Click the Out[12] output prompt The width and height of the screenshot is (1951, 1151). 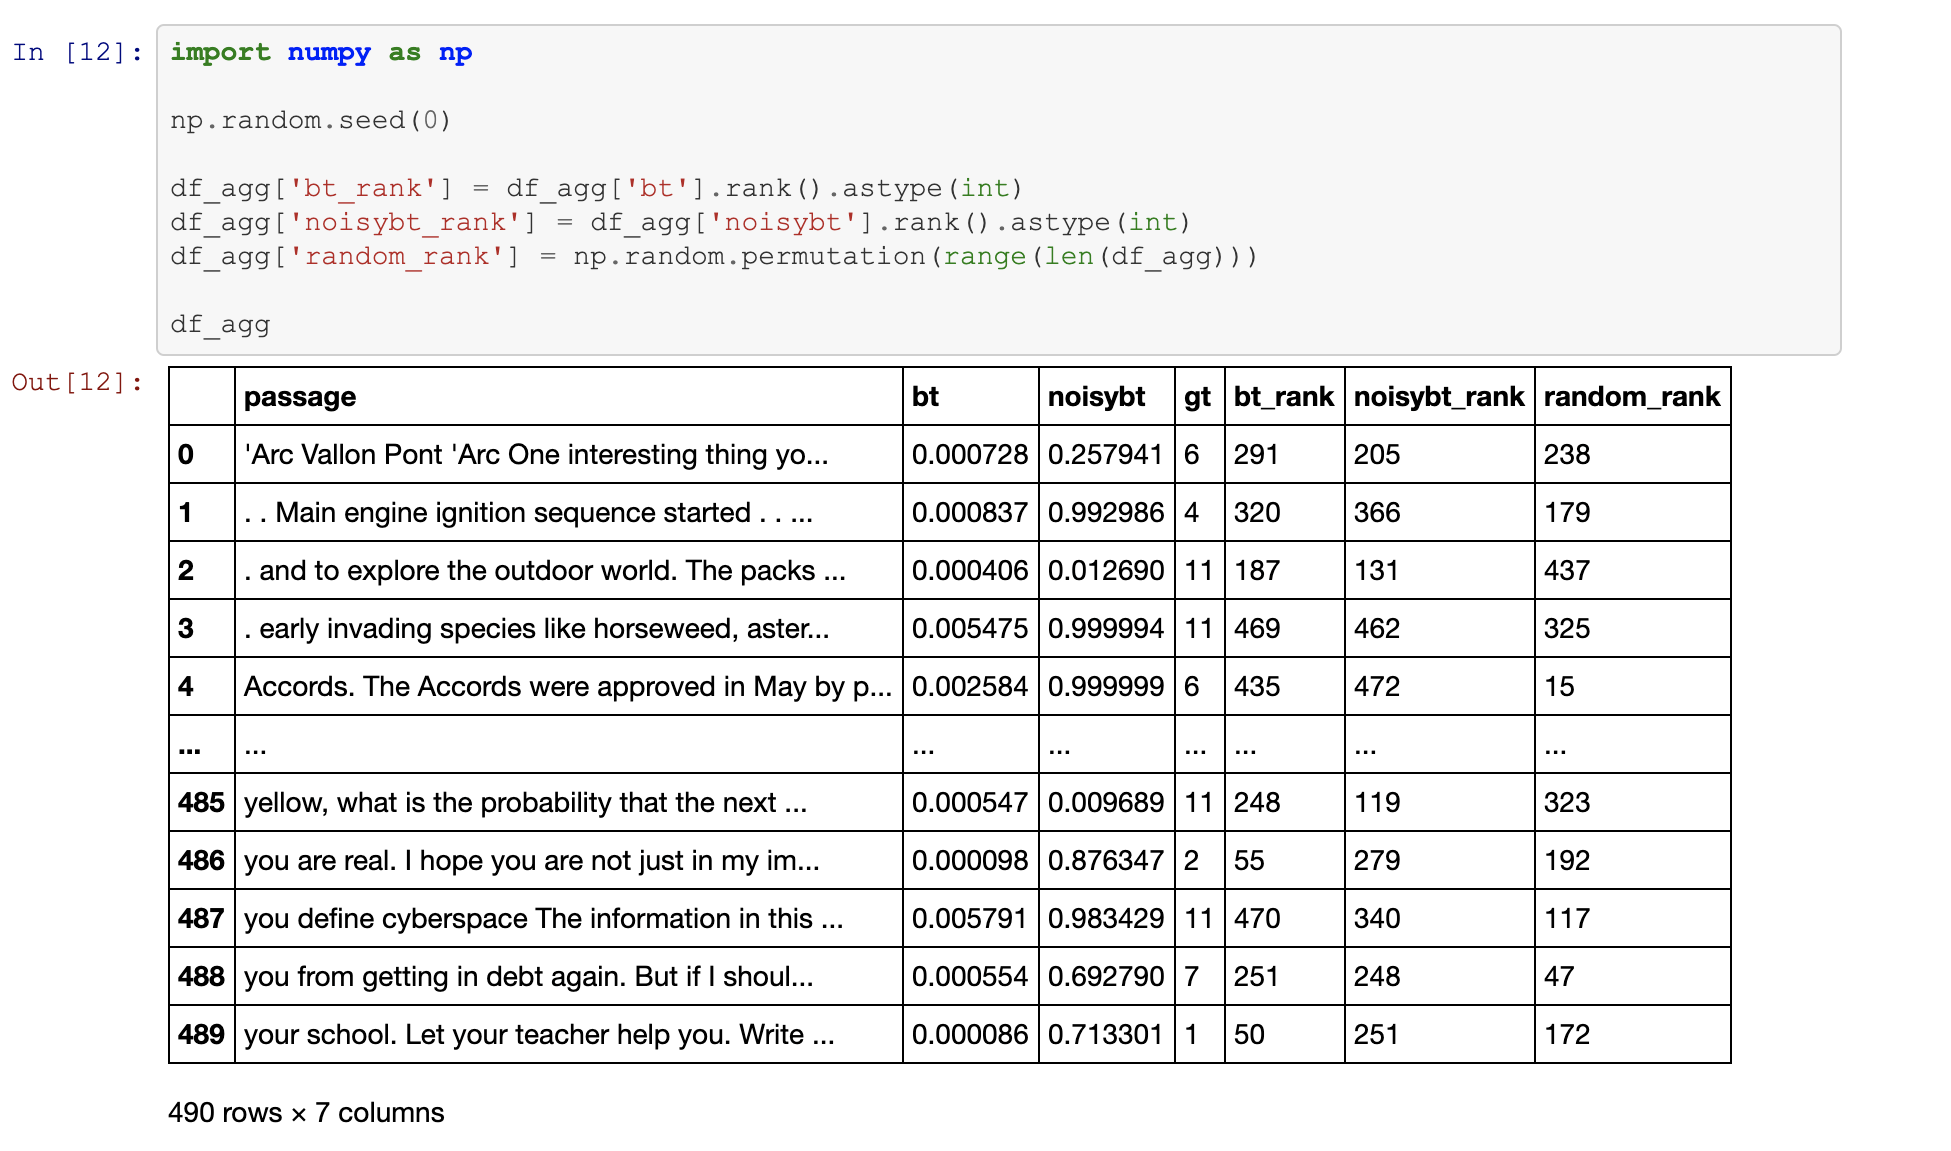tap(77, 382)
